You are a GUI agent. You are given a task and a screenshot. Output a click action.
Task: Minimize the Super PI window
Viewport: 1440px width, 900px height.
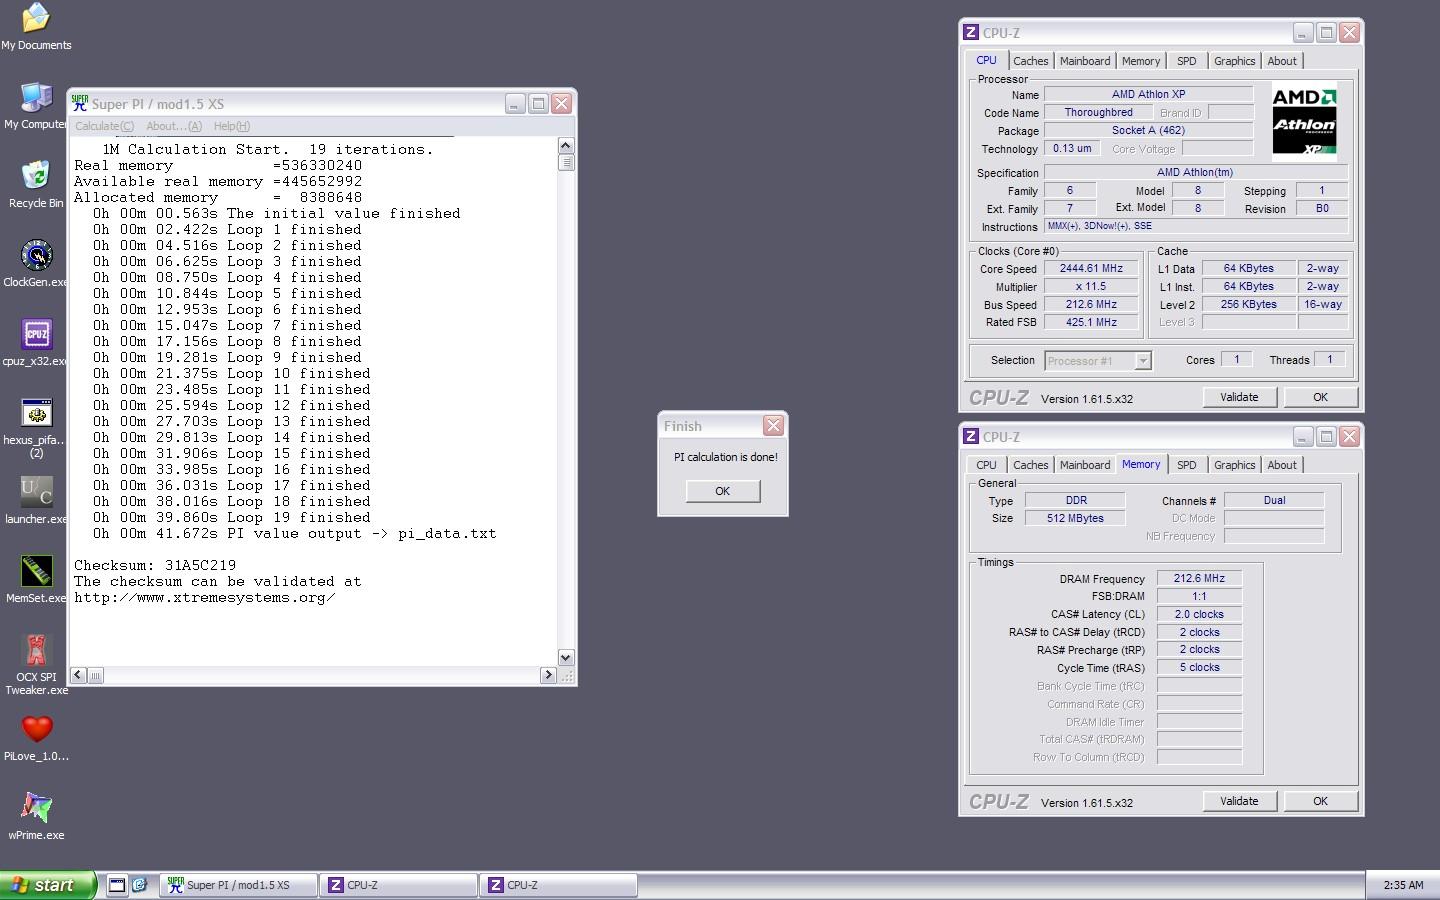(x=515, y=103)
